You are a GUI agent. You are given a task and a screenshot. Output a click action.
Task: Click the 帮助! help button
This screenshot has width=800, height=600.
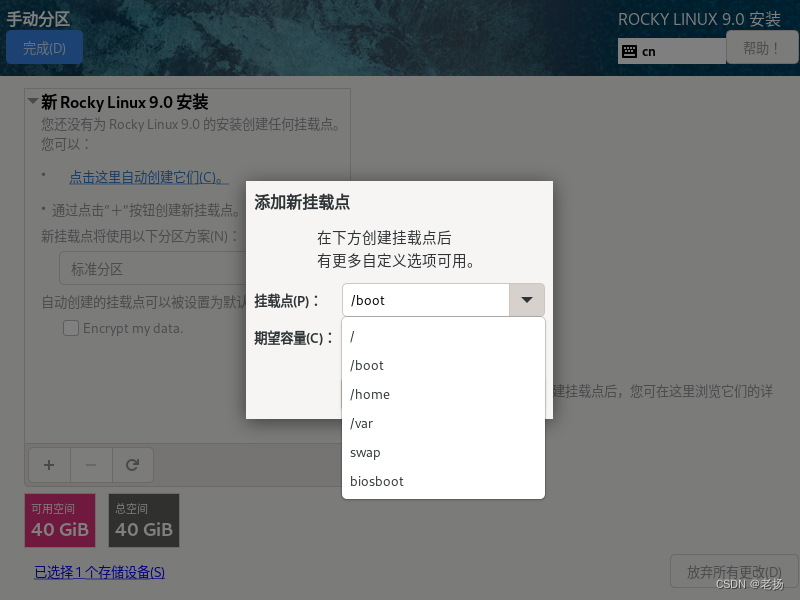point(762,47)
